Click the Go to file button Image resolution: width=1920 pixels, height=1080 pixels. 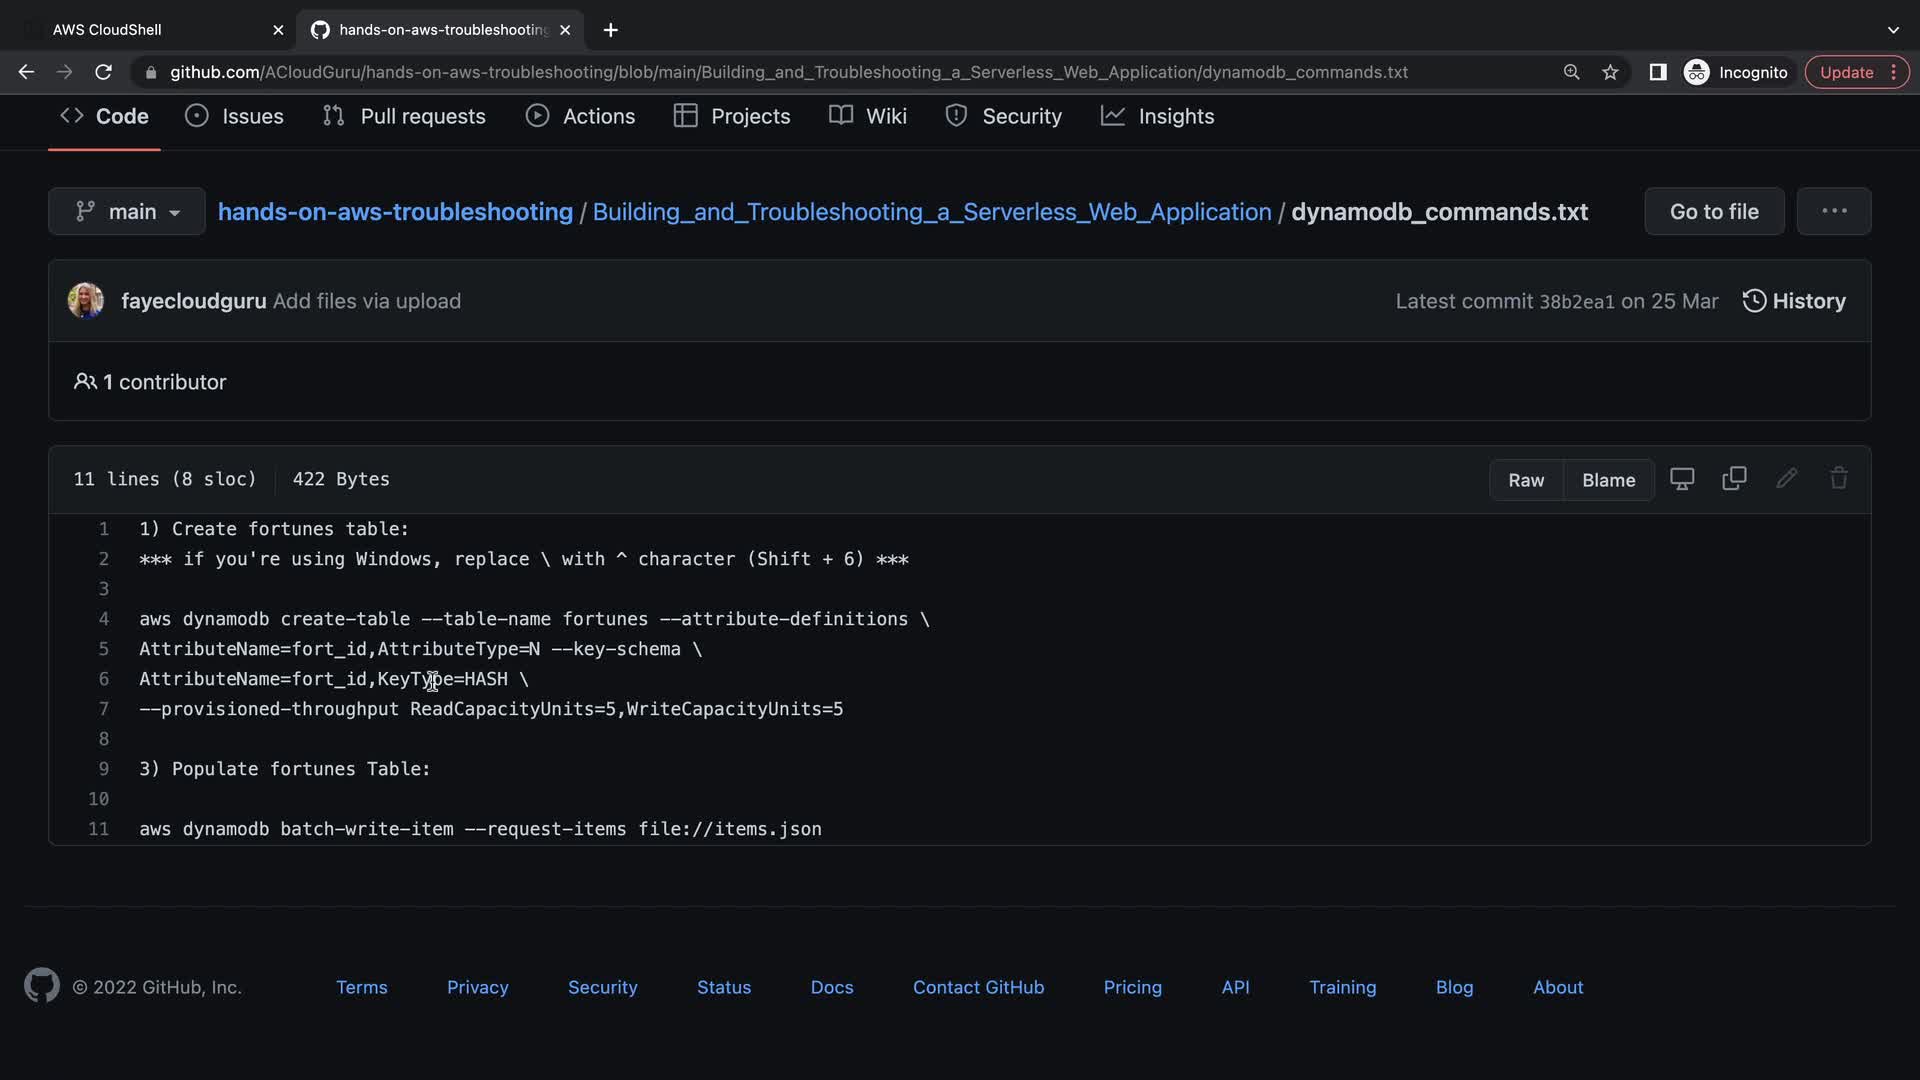[x=1713, y=212]
